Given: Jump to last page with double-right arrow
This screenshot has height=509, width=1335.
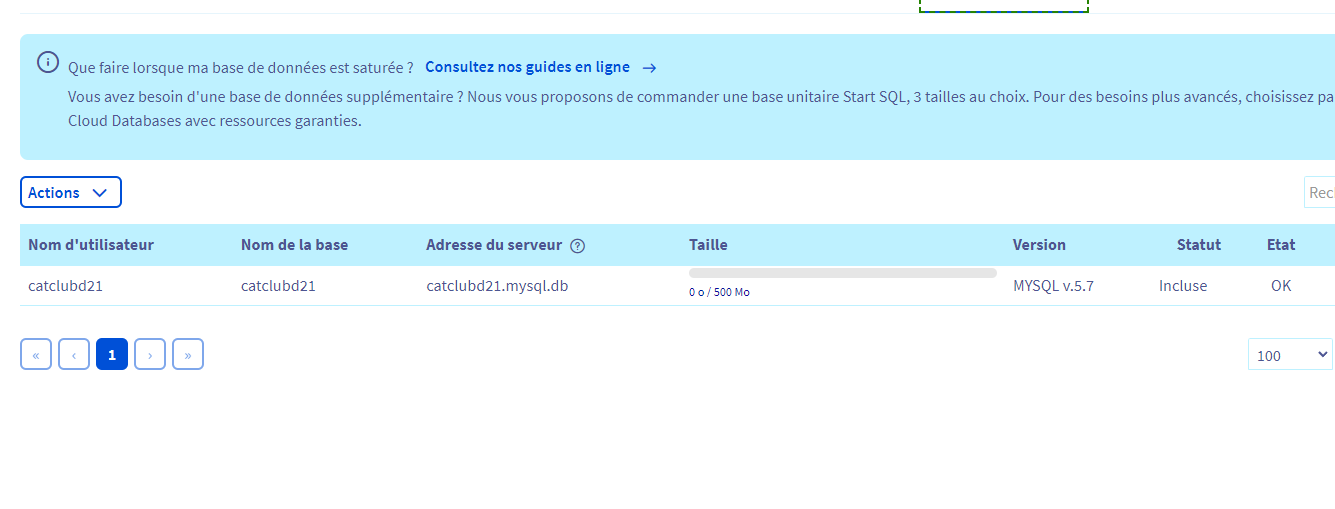Looking at the screenshot, I should (188, 355).
